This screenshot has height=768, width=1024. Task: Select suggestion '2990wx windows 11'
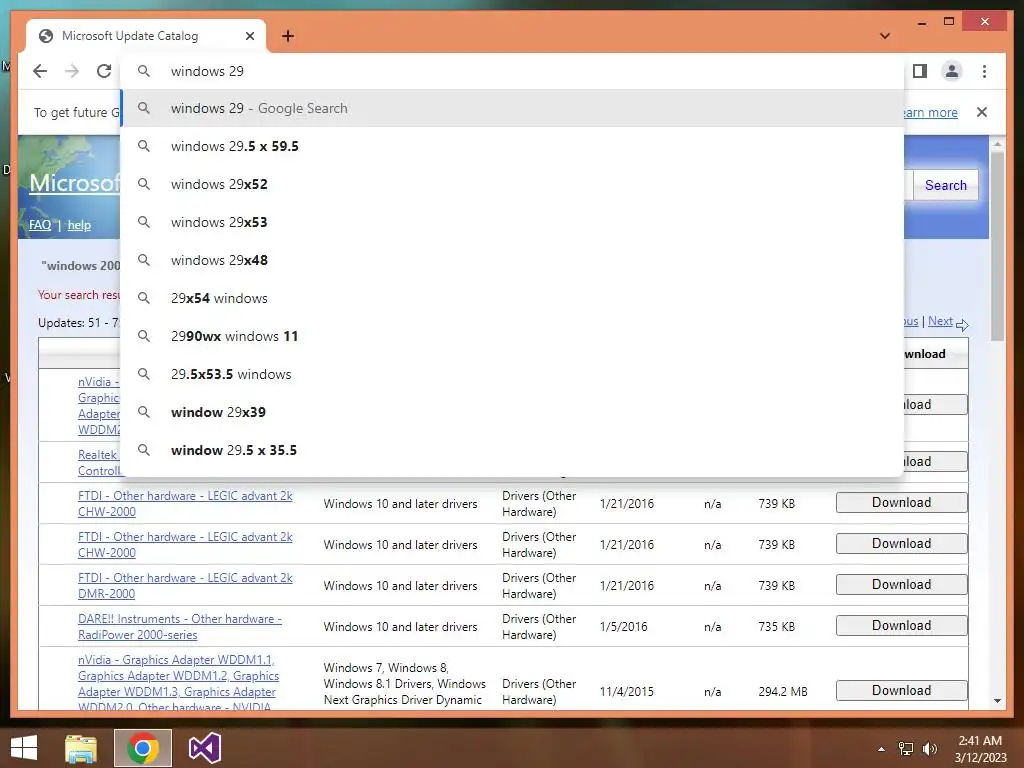click(513, 336)
